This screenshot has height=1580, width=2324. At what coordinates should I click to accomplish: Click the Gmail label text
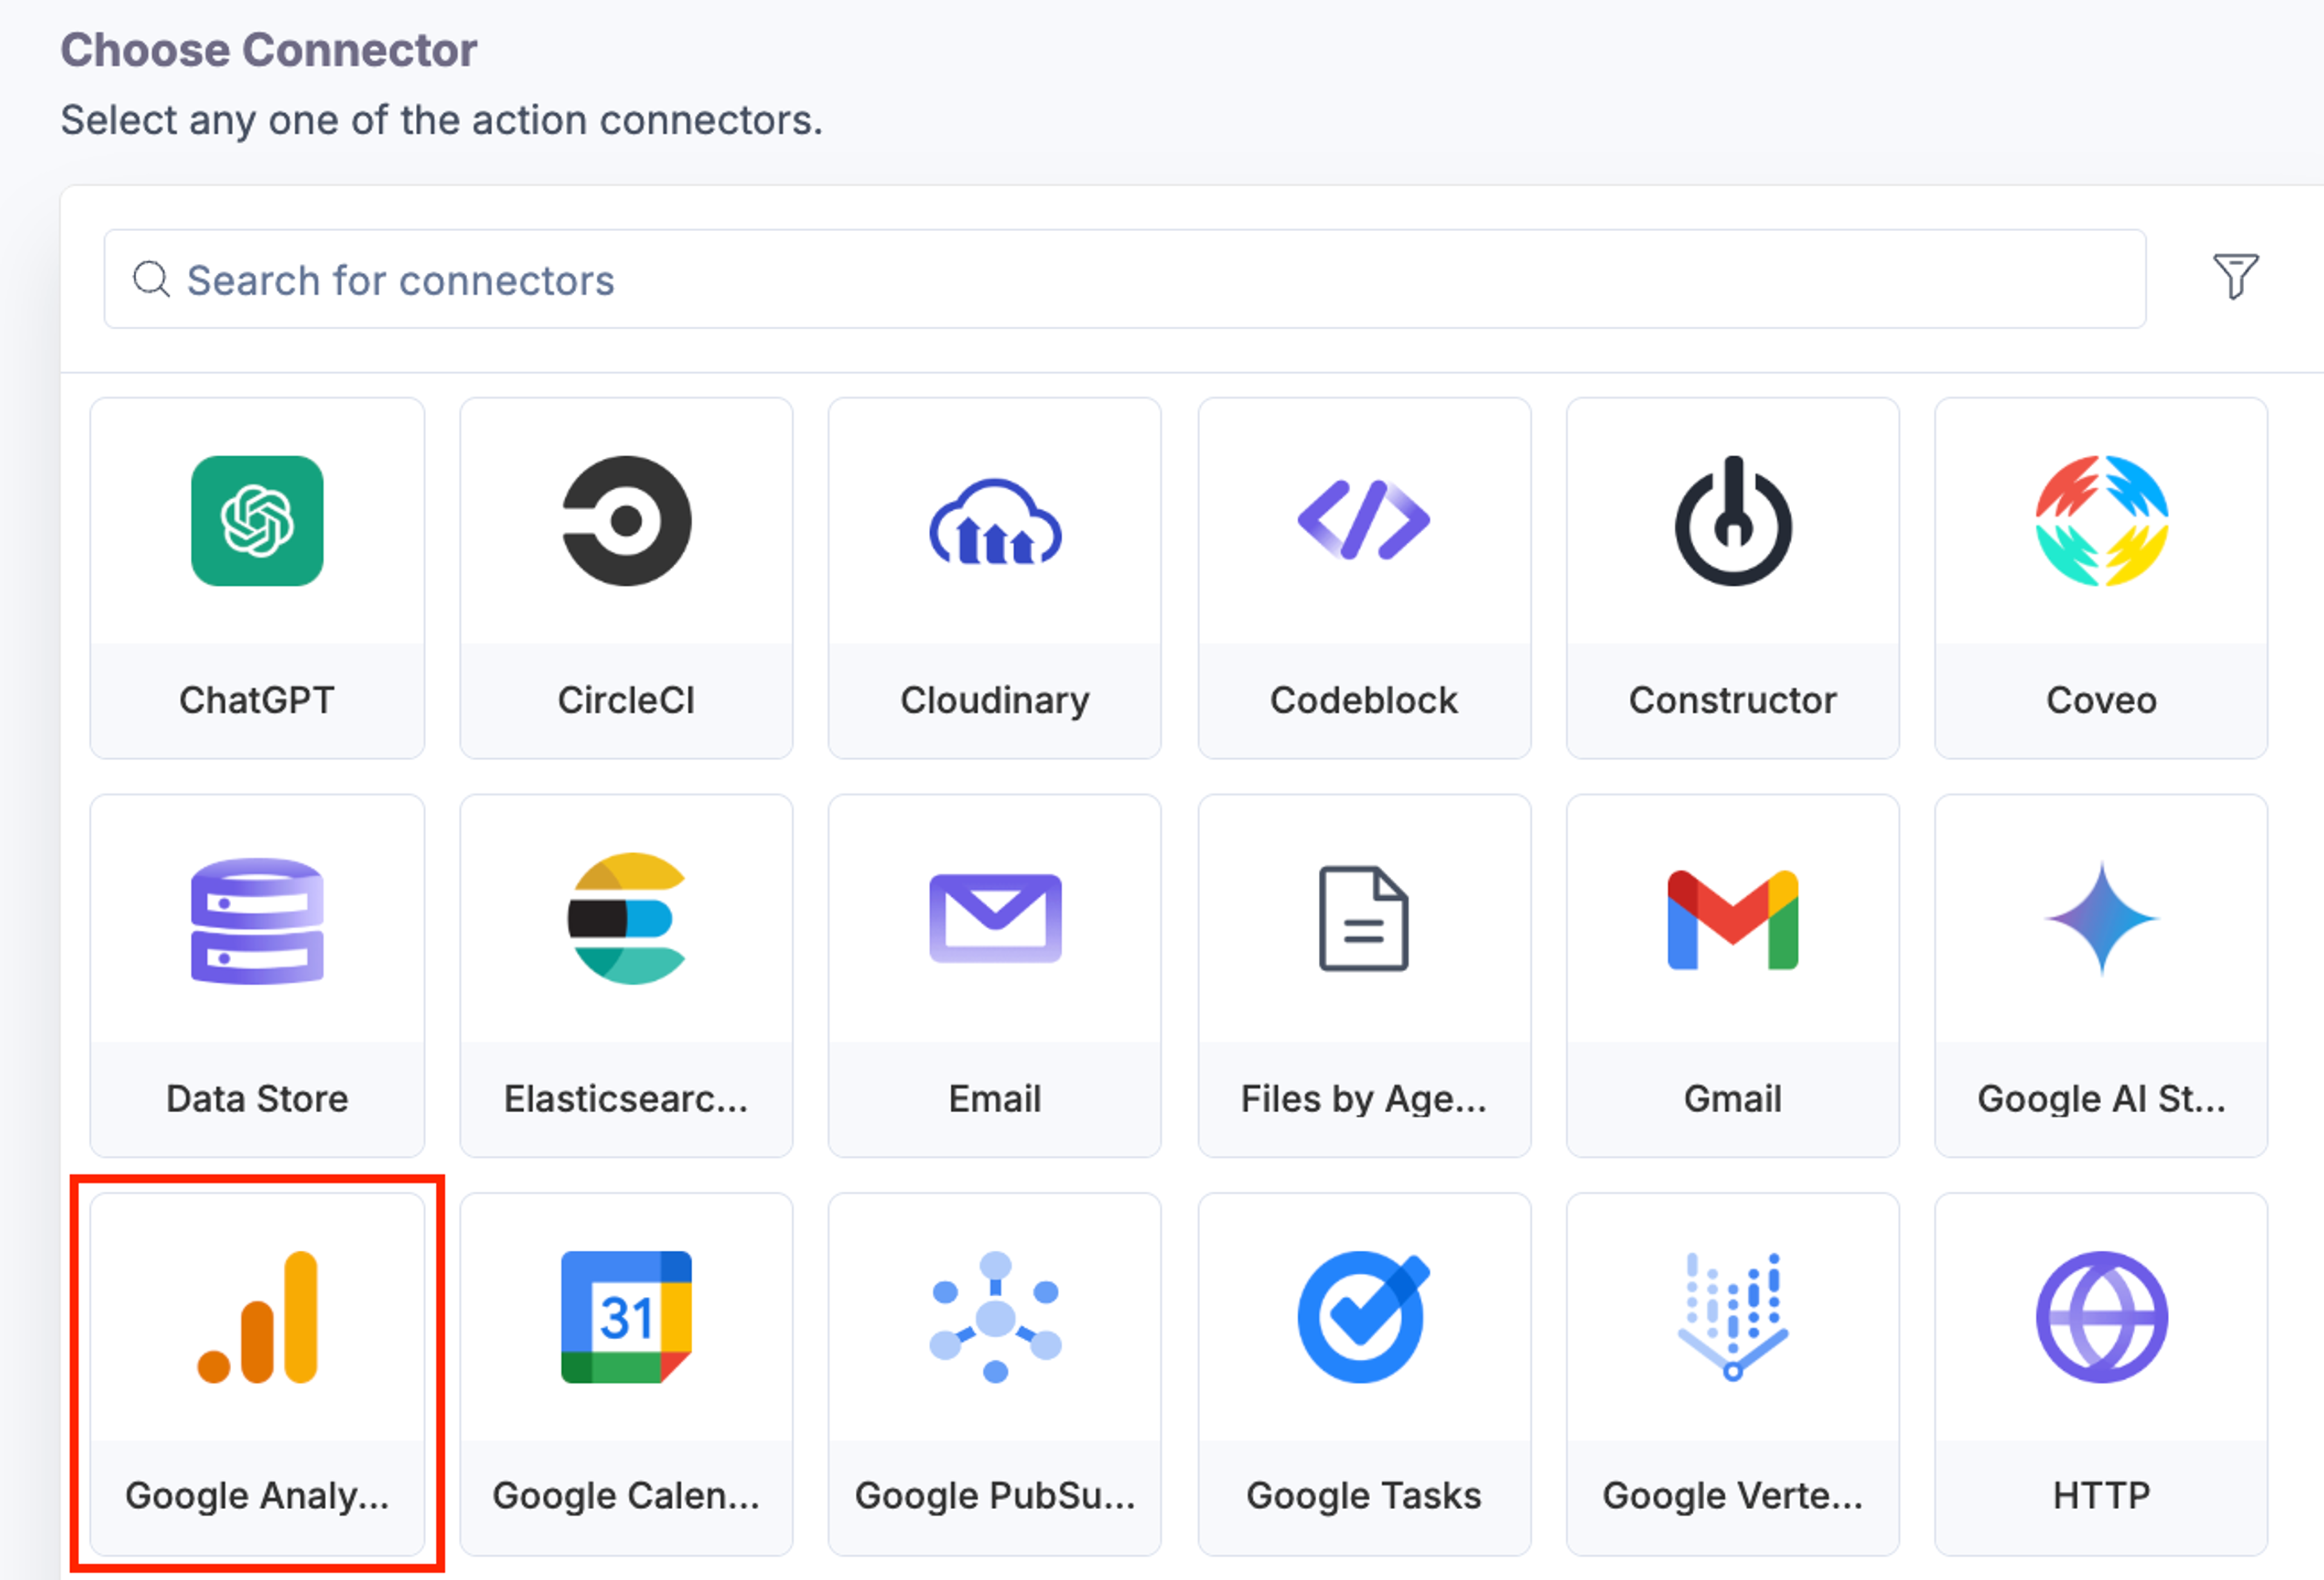pyautogui.click(x=1733, y=1098)
